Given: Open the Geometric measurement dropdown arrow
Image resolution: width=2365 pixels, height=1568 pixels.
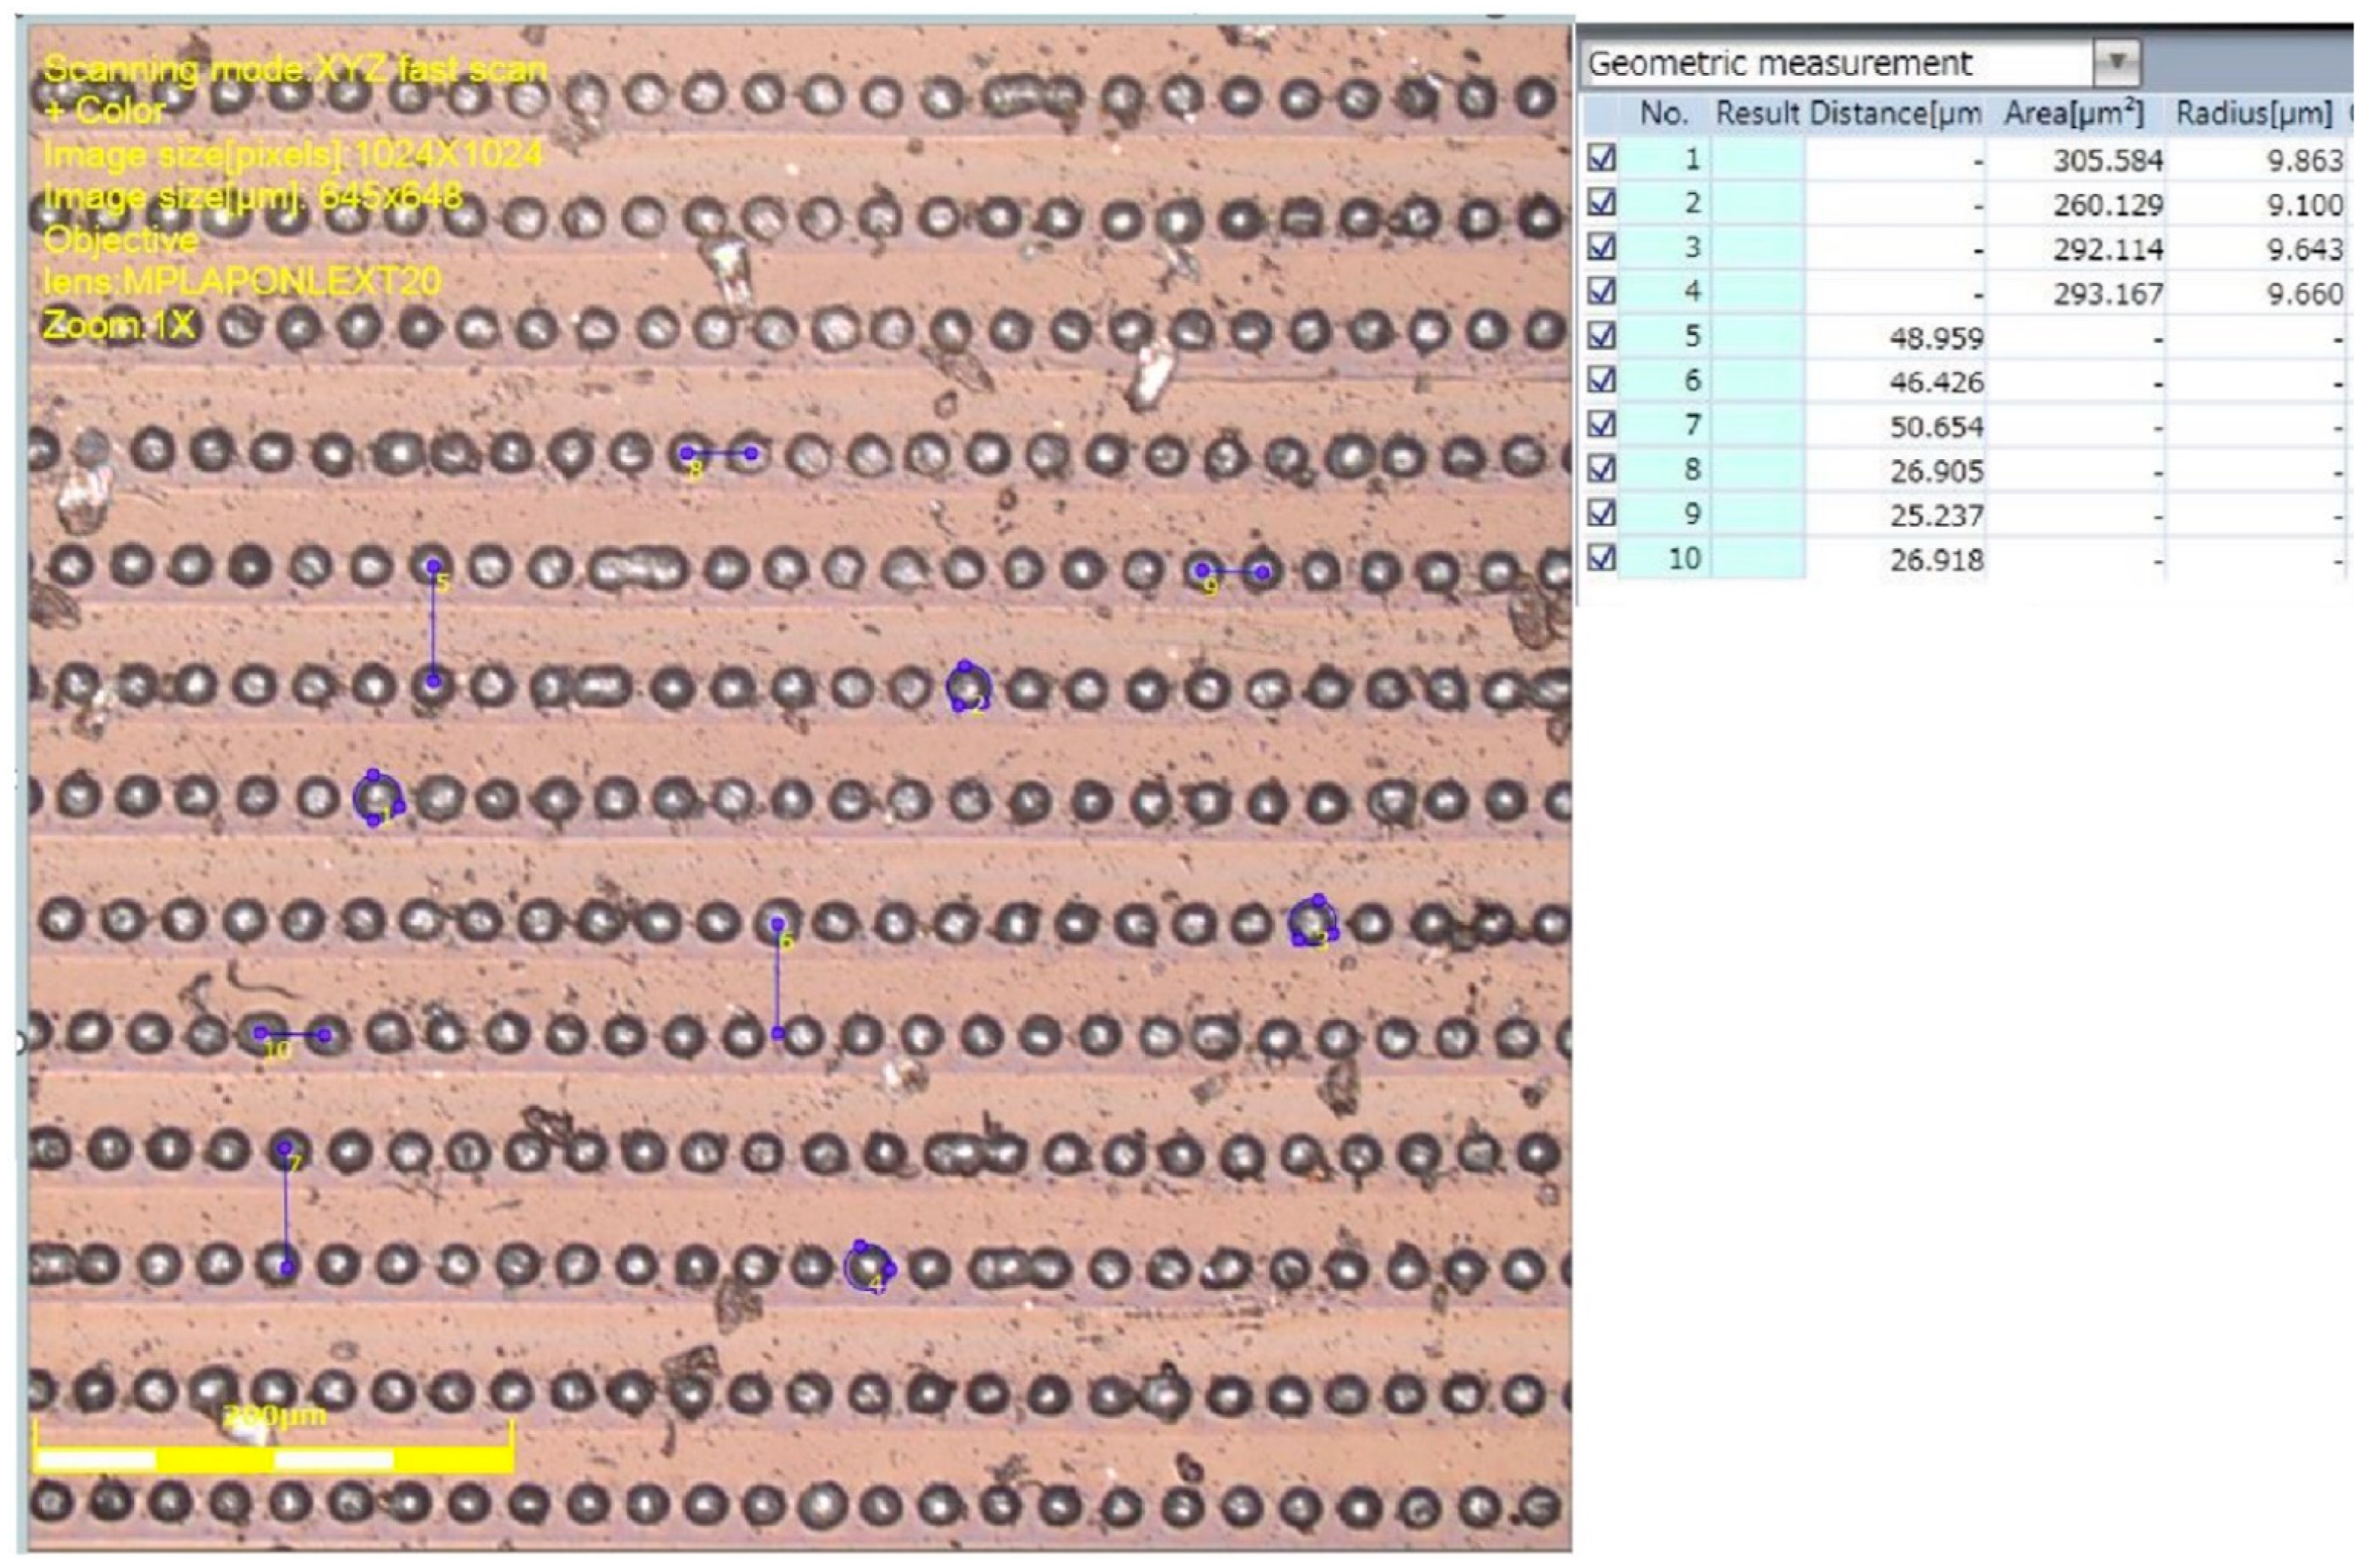Looking at the screenshot, I should pyautogui.click(x=2115, y=63).
